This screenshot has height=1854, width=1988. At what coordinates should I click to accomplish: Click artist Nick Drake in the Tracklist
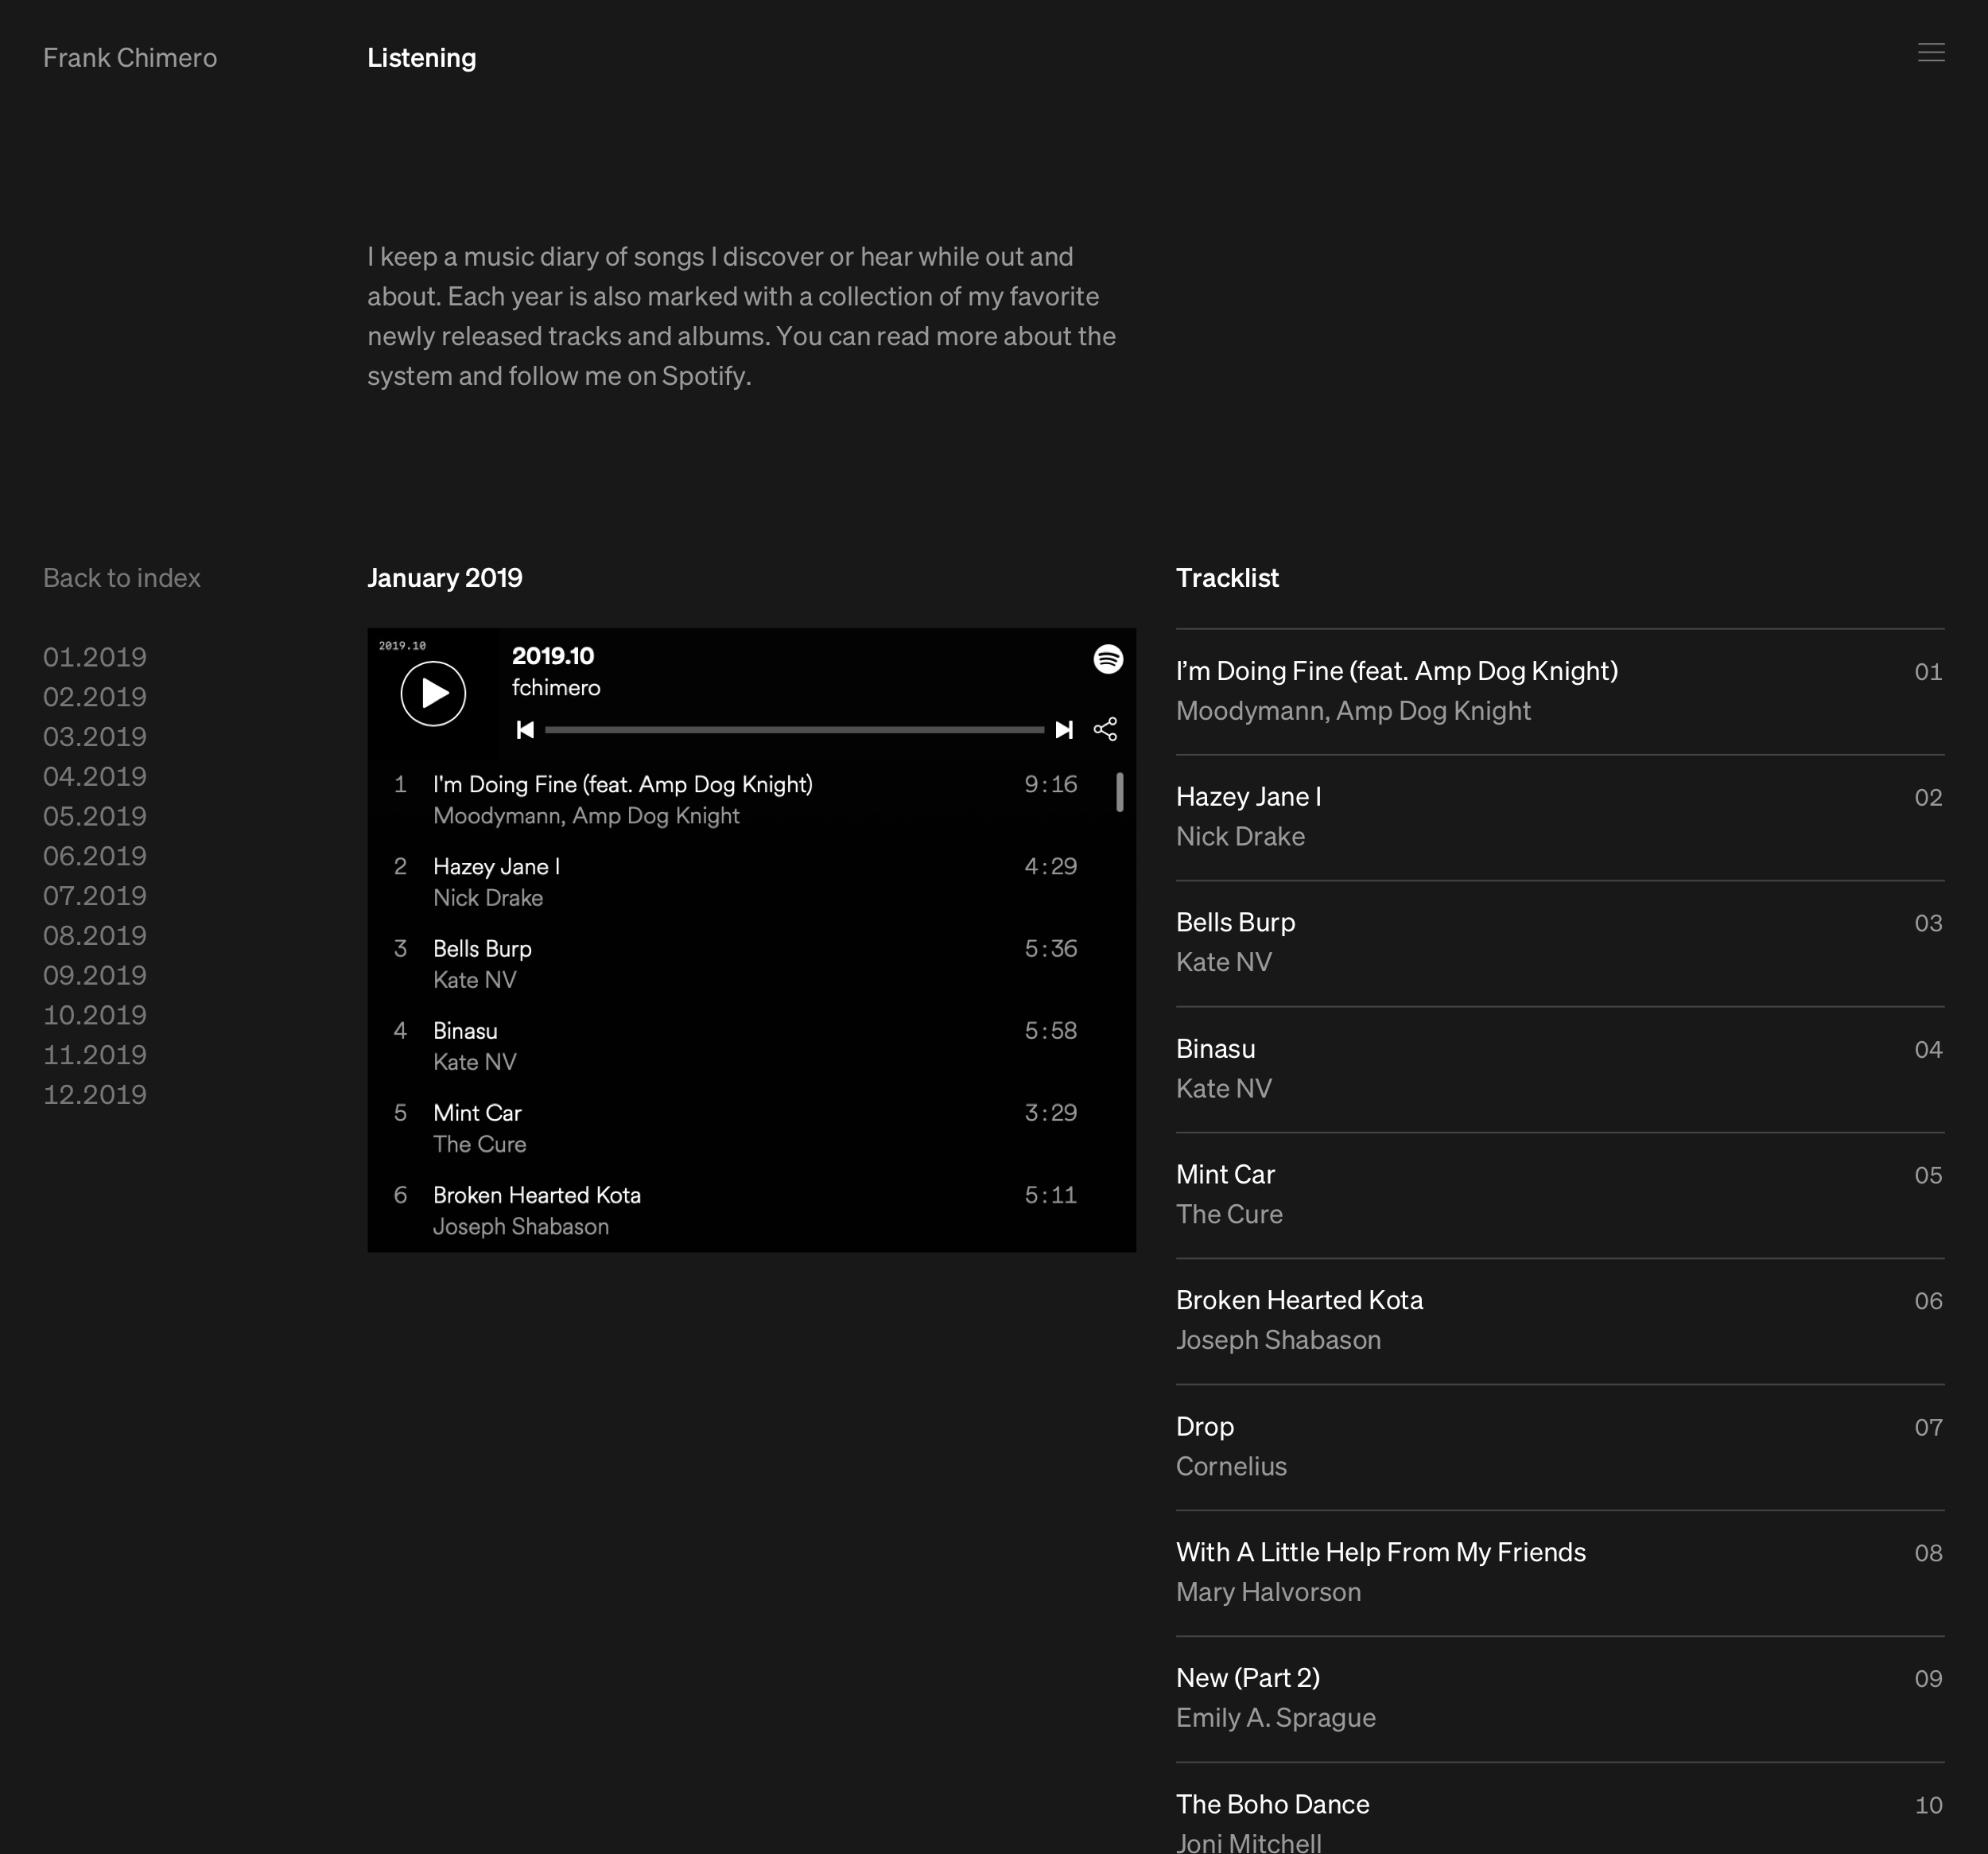(1240, 837)
